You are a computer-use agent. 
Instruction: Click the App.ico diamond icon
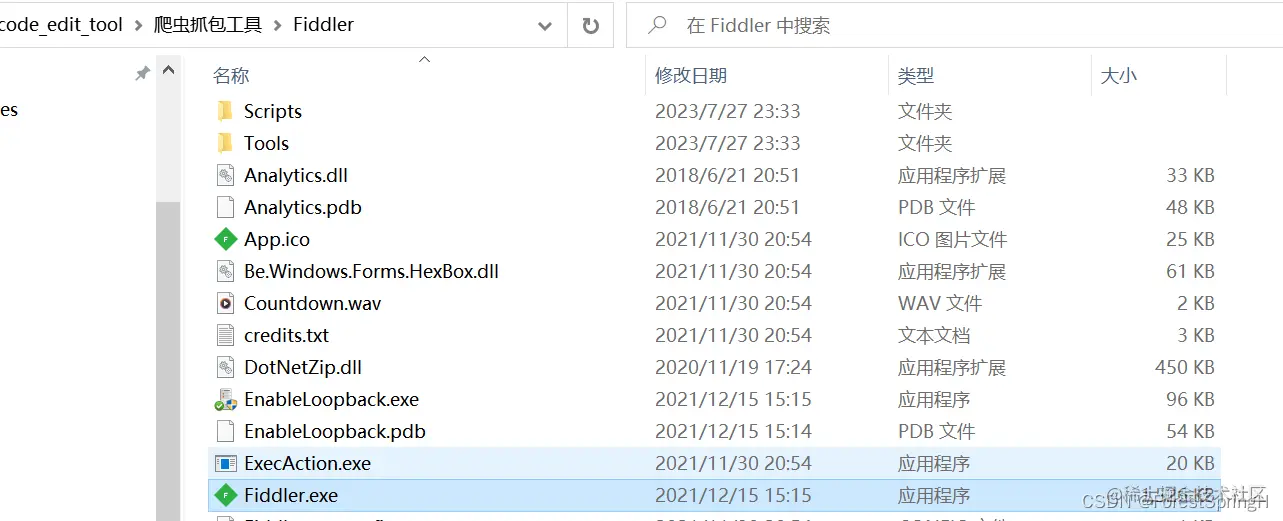[226, 239]
